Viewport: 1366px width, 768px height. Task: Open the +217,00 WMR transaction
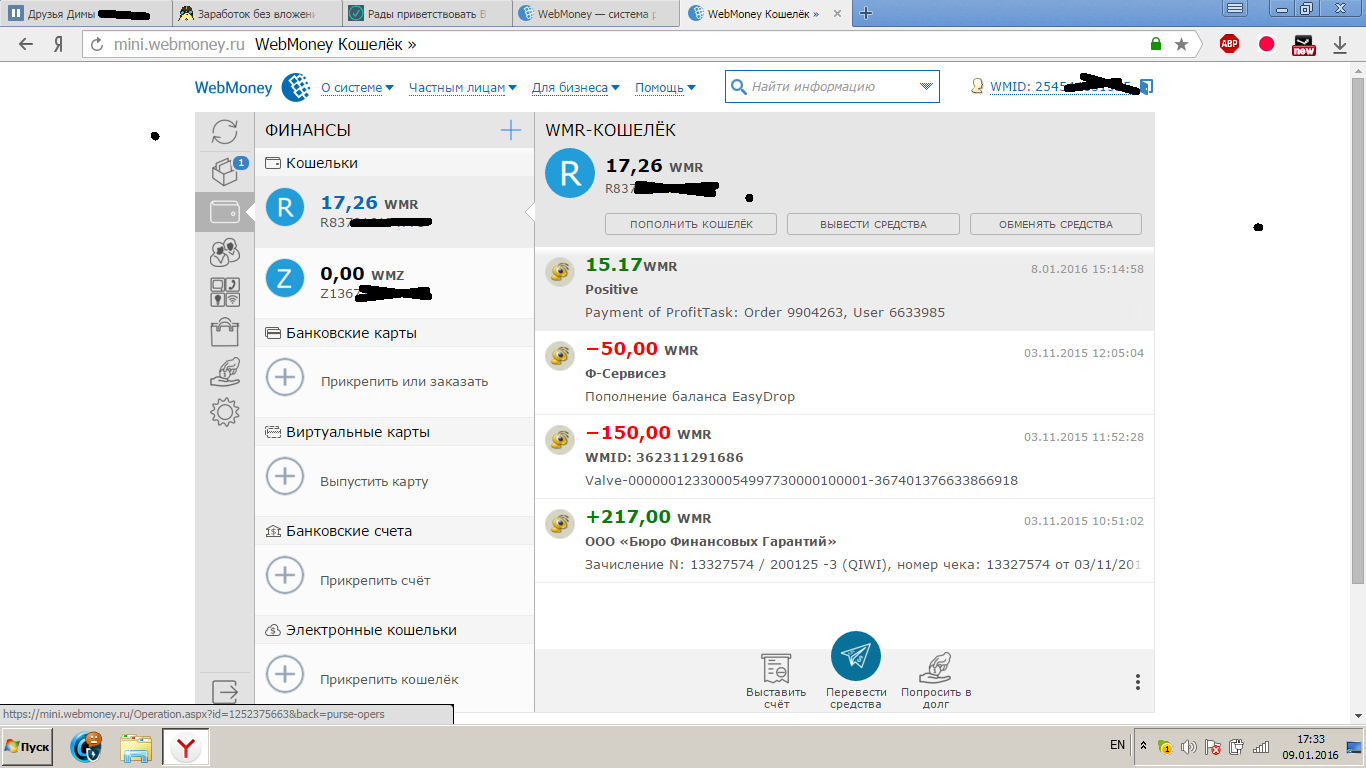(x=844, y=541)
